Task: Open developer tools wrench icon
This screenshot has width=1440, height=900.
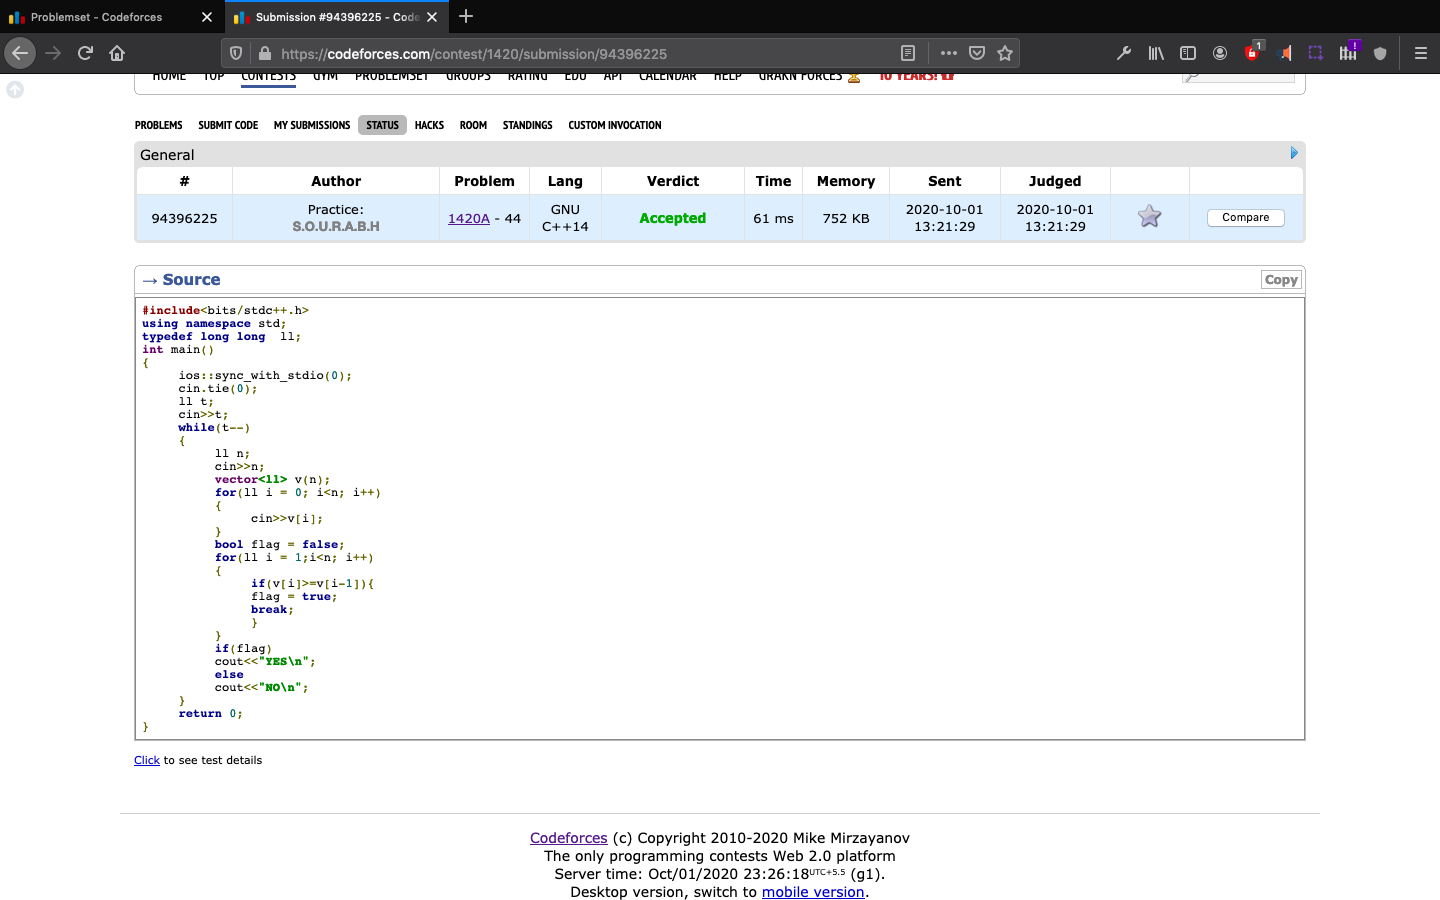Action: (x=1124, y=53)
